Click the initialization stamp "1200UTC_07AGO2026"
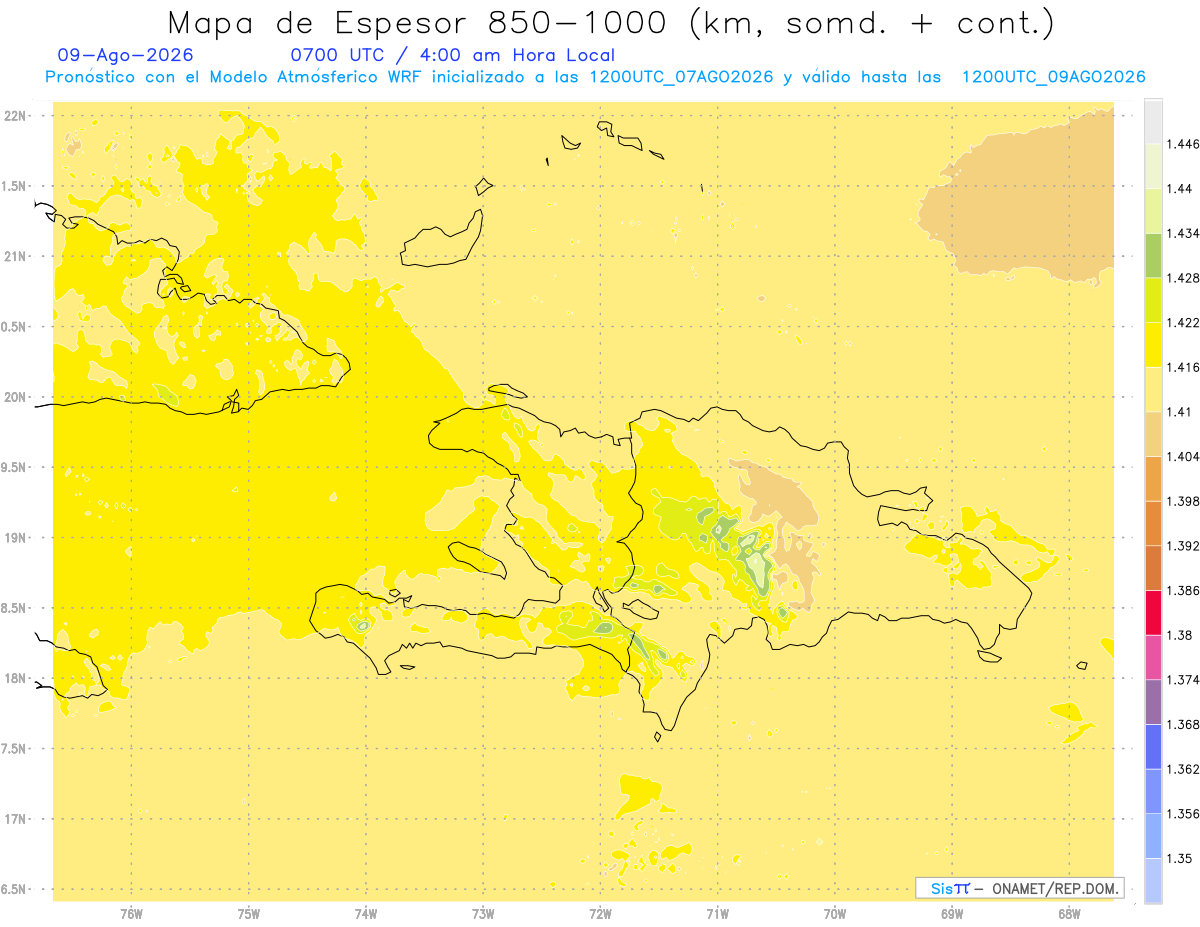This screenshot has height=927, width=1200. point(681,77)
